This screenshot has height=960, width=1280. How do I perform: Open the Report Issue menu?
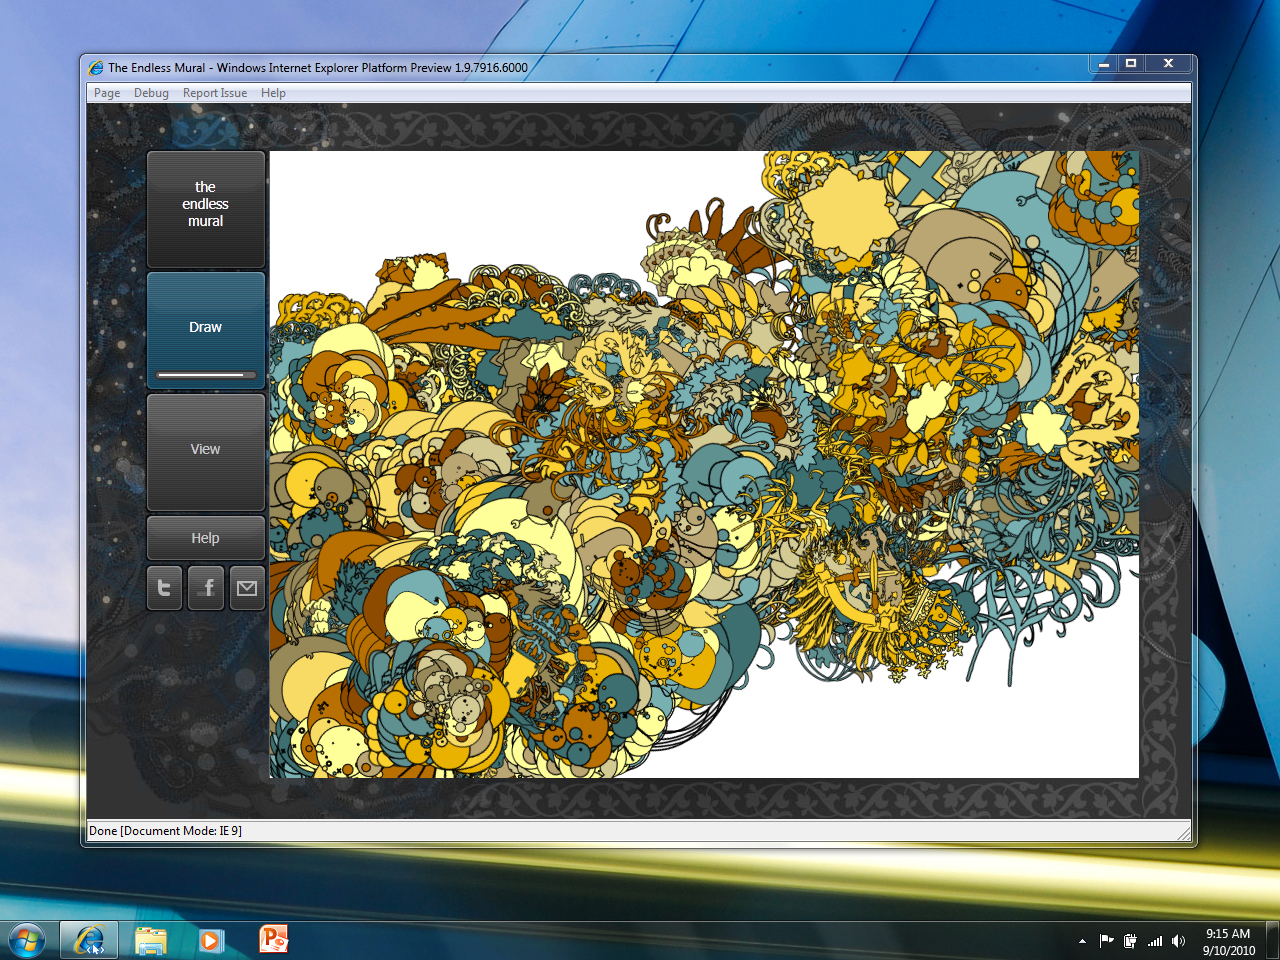pyautogui.click(x=214, y=93)
